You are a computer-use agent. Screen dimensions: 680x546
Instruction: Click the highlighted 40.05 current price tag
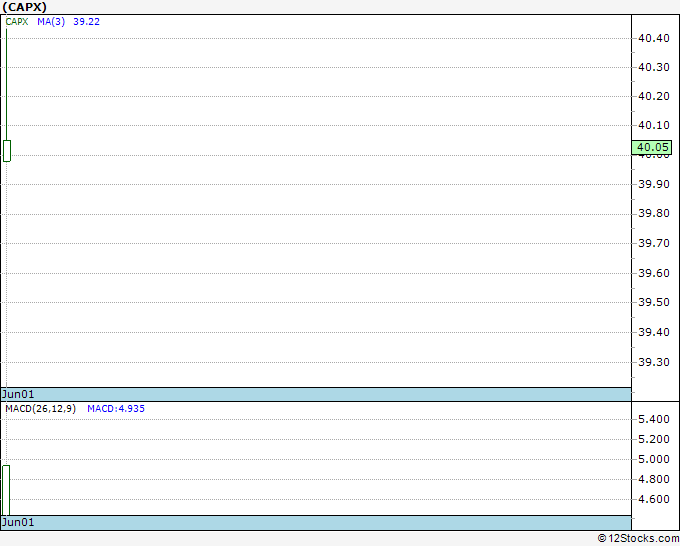tap(652, 147)
